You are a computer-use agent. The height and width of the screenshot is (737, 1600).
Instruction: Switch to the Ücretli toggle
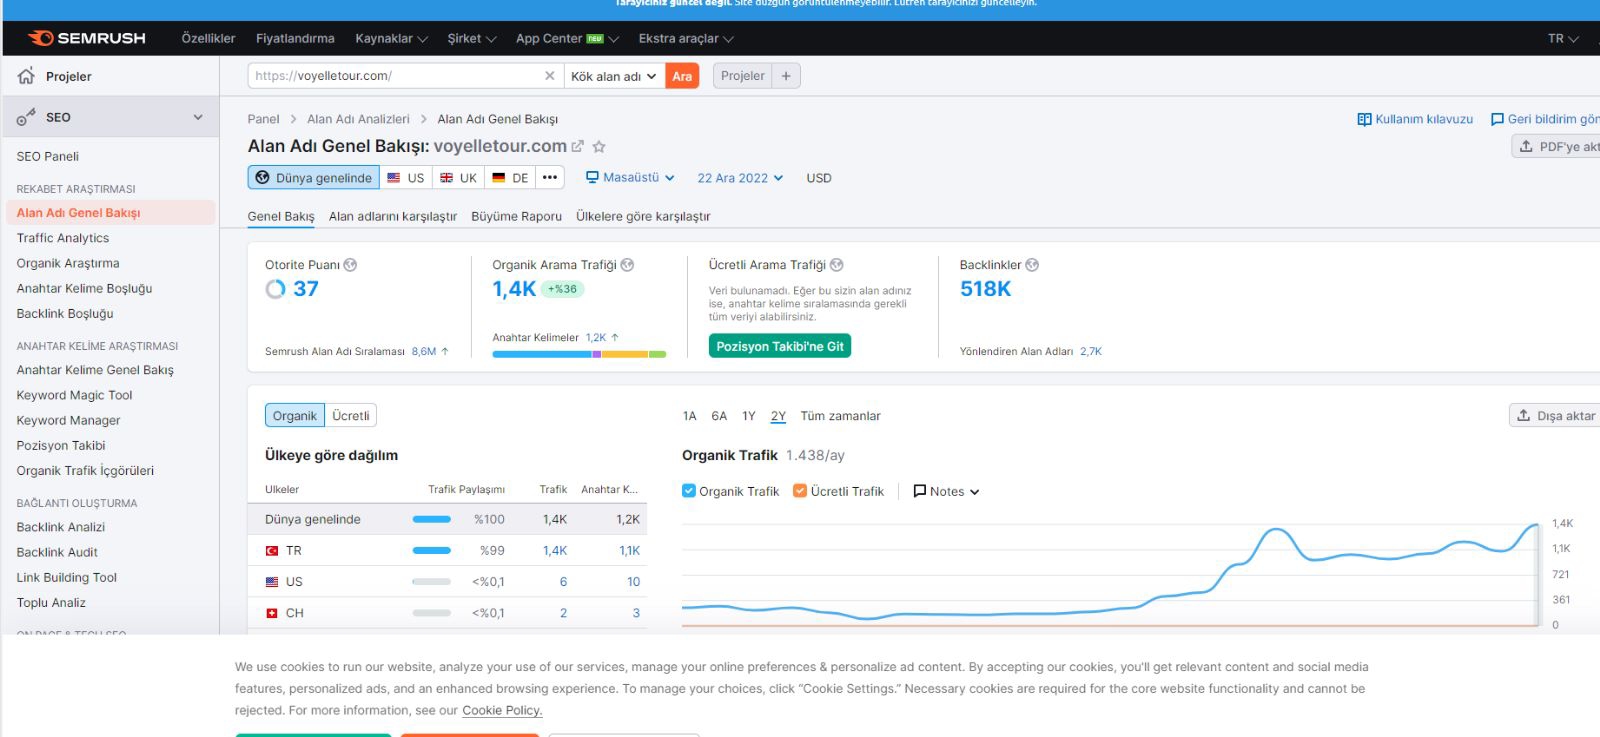pos(351,416)
